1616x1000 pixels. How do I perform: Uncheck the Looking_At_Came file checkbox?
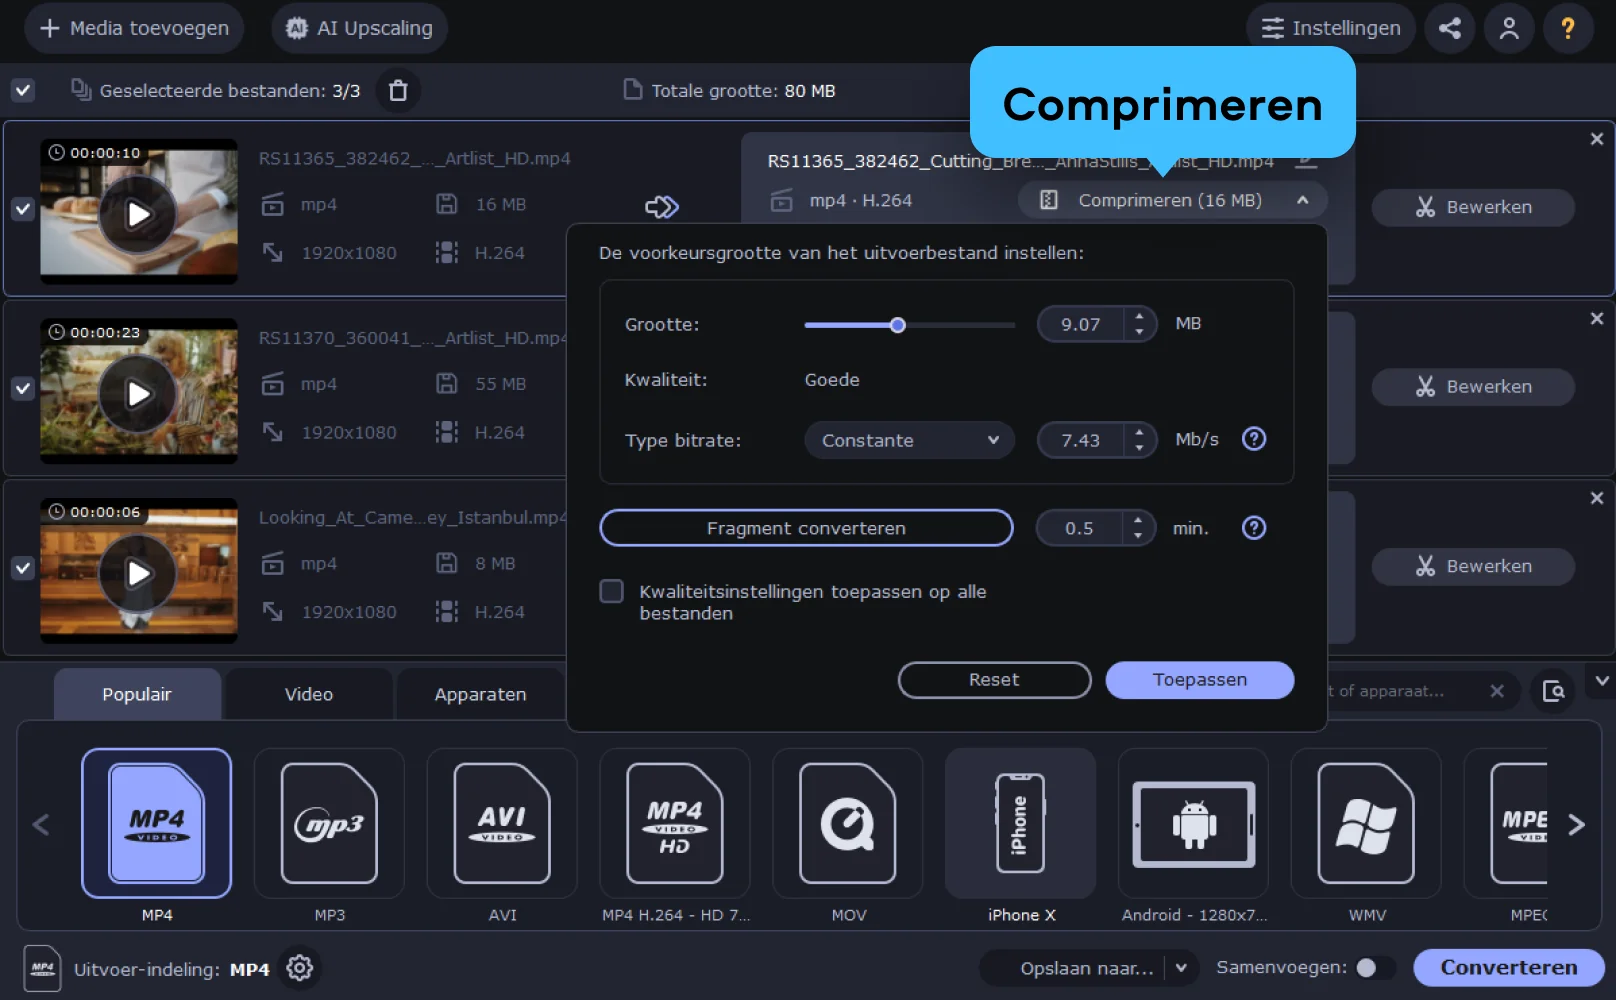[x=23, y=567]
